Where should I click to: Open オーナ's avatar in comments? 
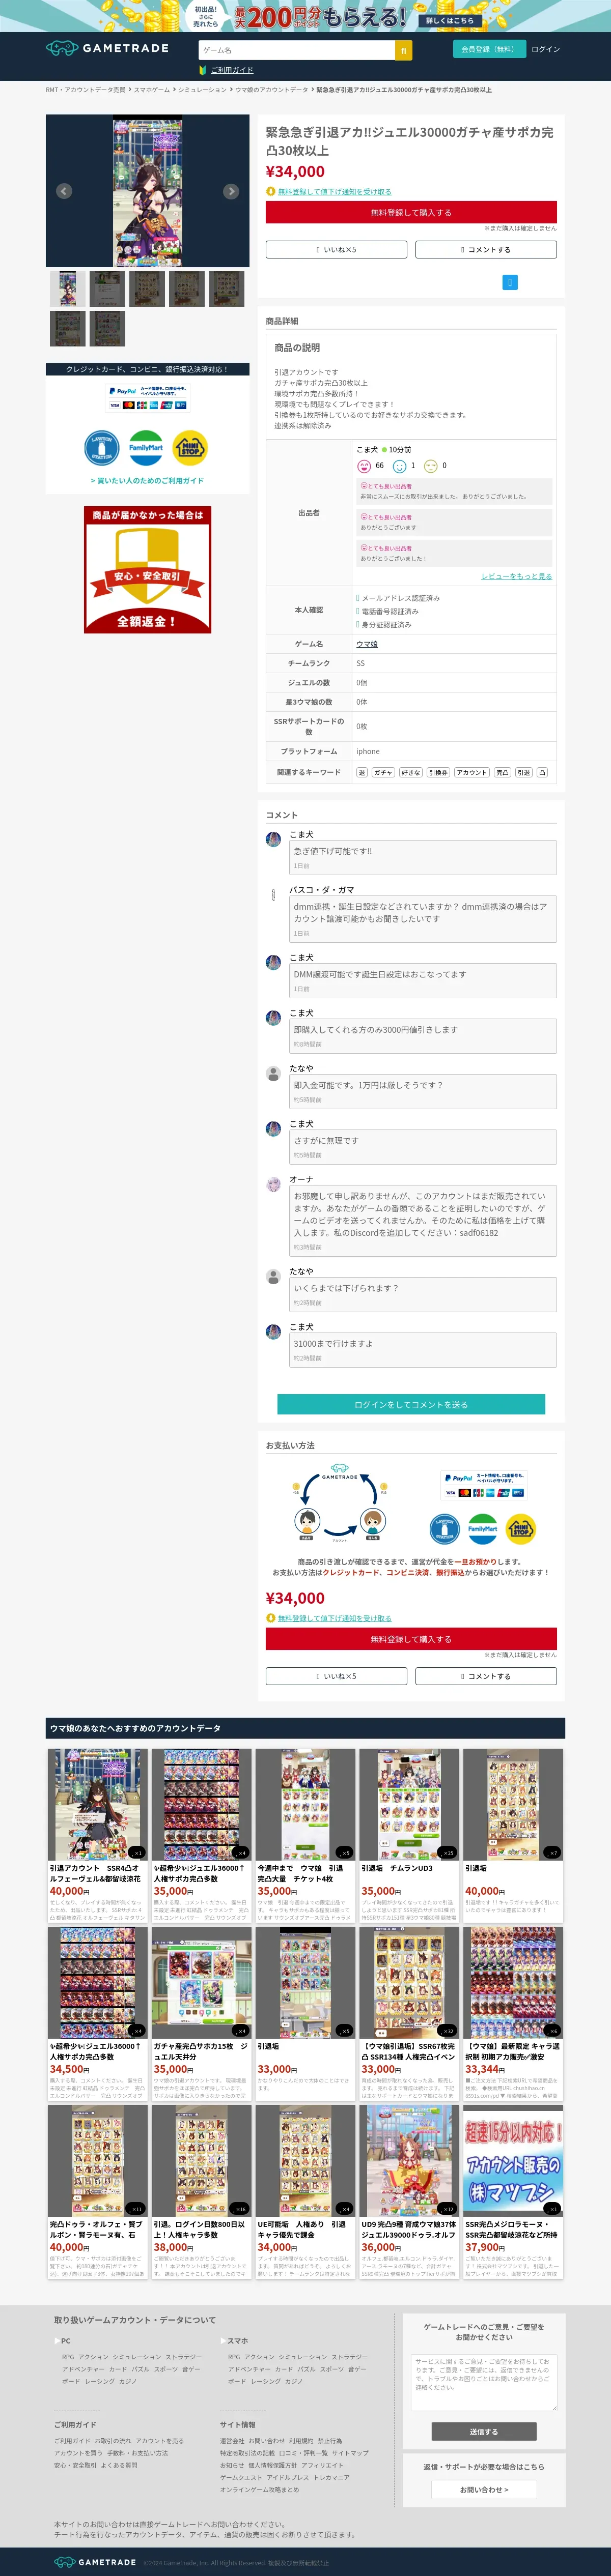273,1184
